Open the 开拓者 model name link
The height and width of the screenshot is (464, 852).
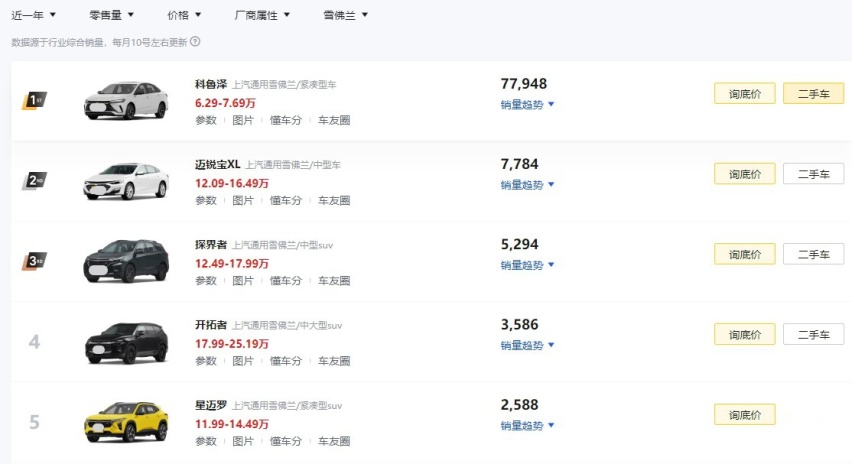click(x=211, y=325)
